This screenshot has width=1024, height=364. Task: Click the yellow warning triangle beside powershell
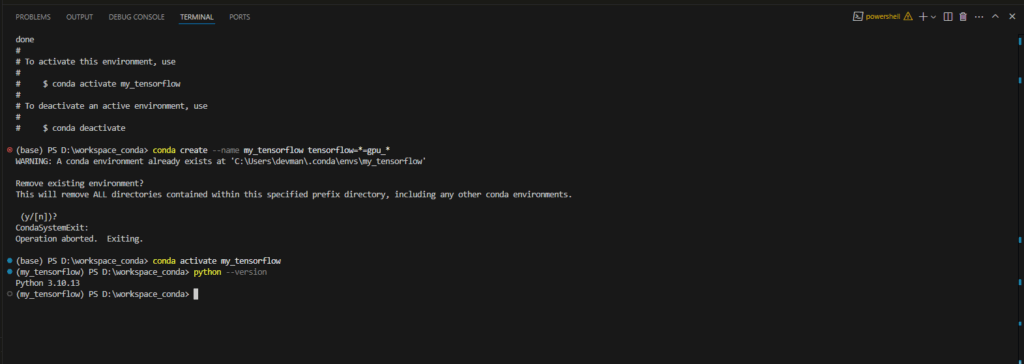point(908,17)
